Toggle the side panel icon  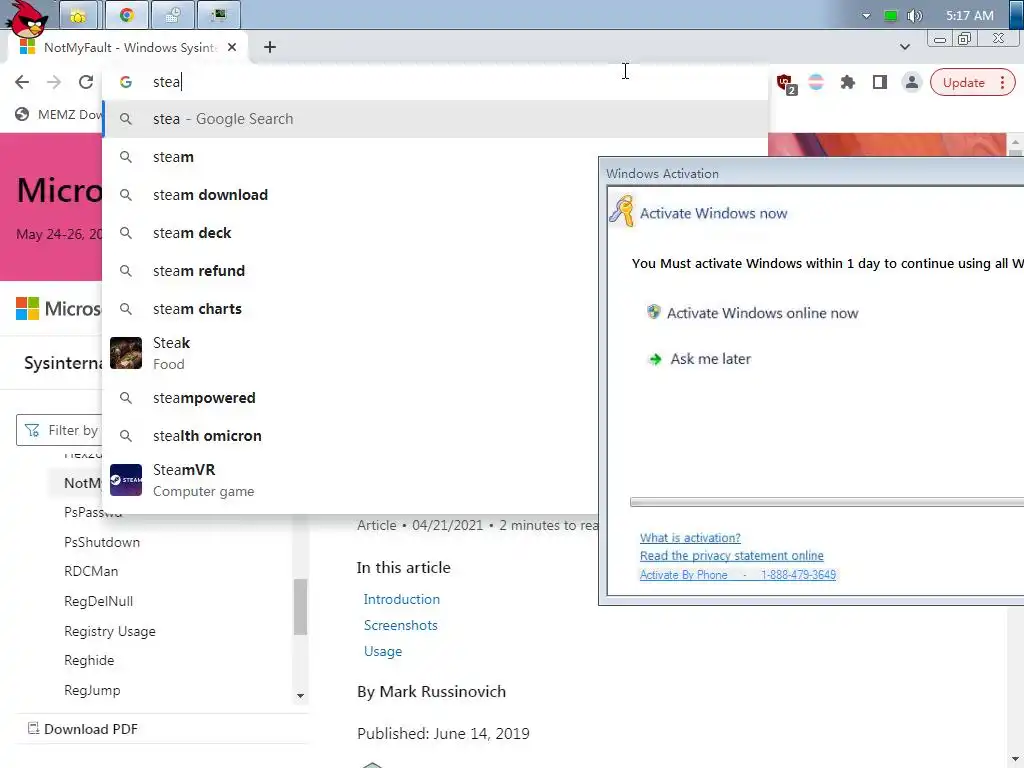tap(880, 82)
